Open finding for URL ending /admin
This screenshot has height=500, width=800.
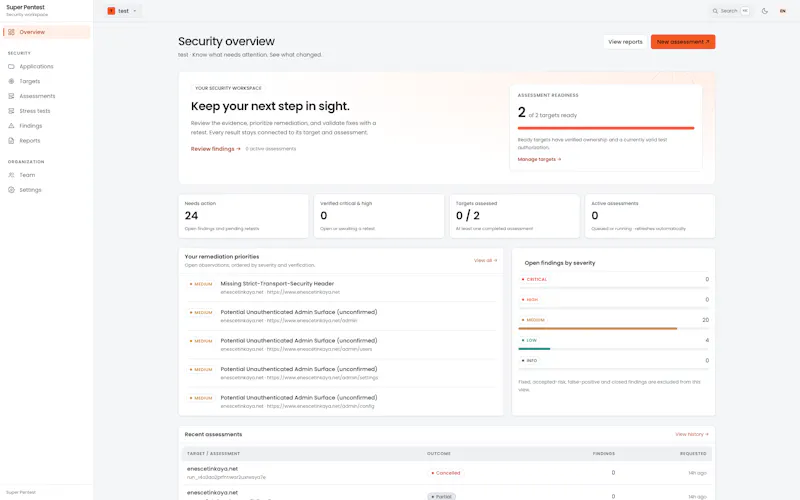pos(341,316)
